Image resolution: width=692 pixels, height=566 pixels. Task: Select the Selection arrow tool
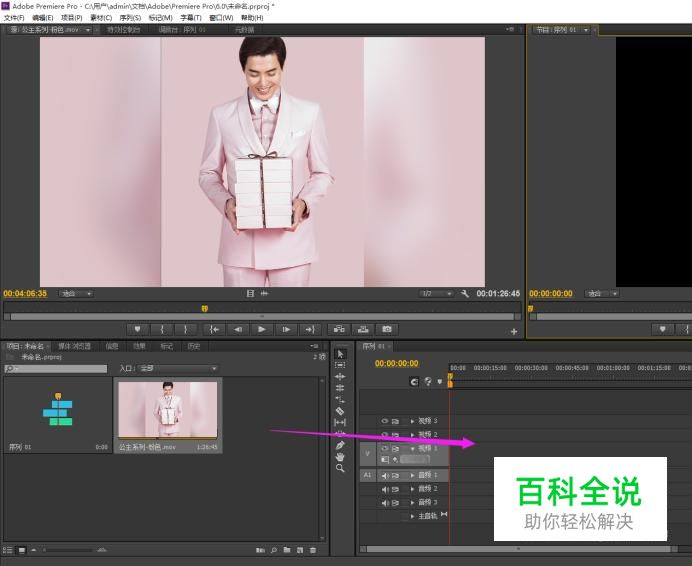coord(340,354)
